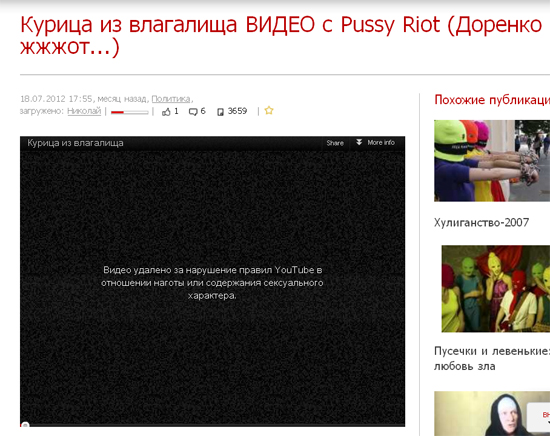This screenshot has height=436, width=550.
Task: Open thumbnail of balaclava women with raised arms
Action: [492, 161]
